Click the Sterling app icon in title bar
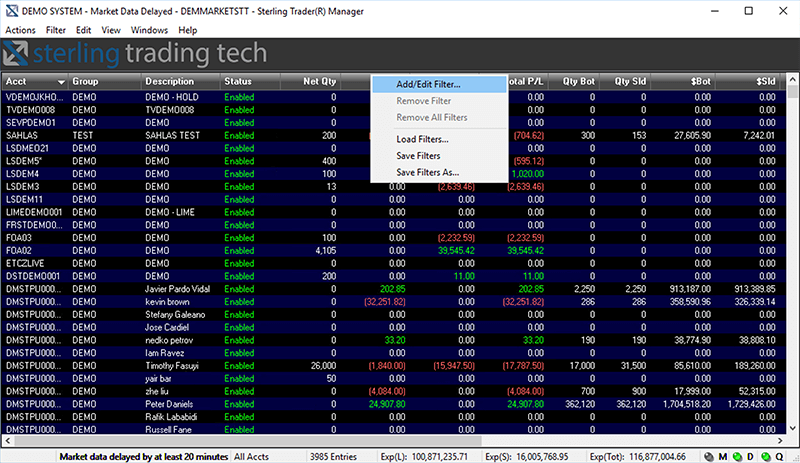The width and height of the screenshot is (800, 463). (11, 11)
